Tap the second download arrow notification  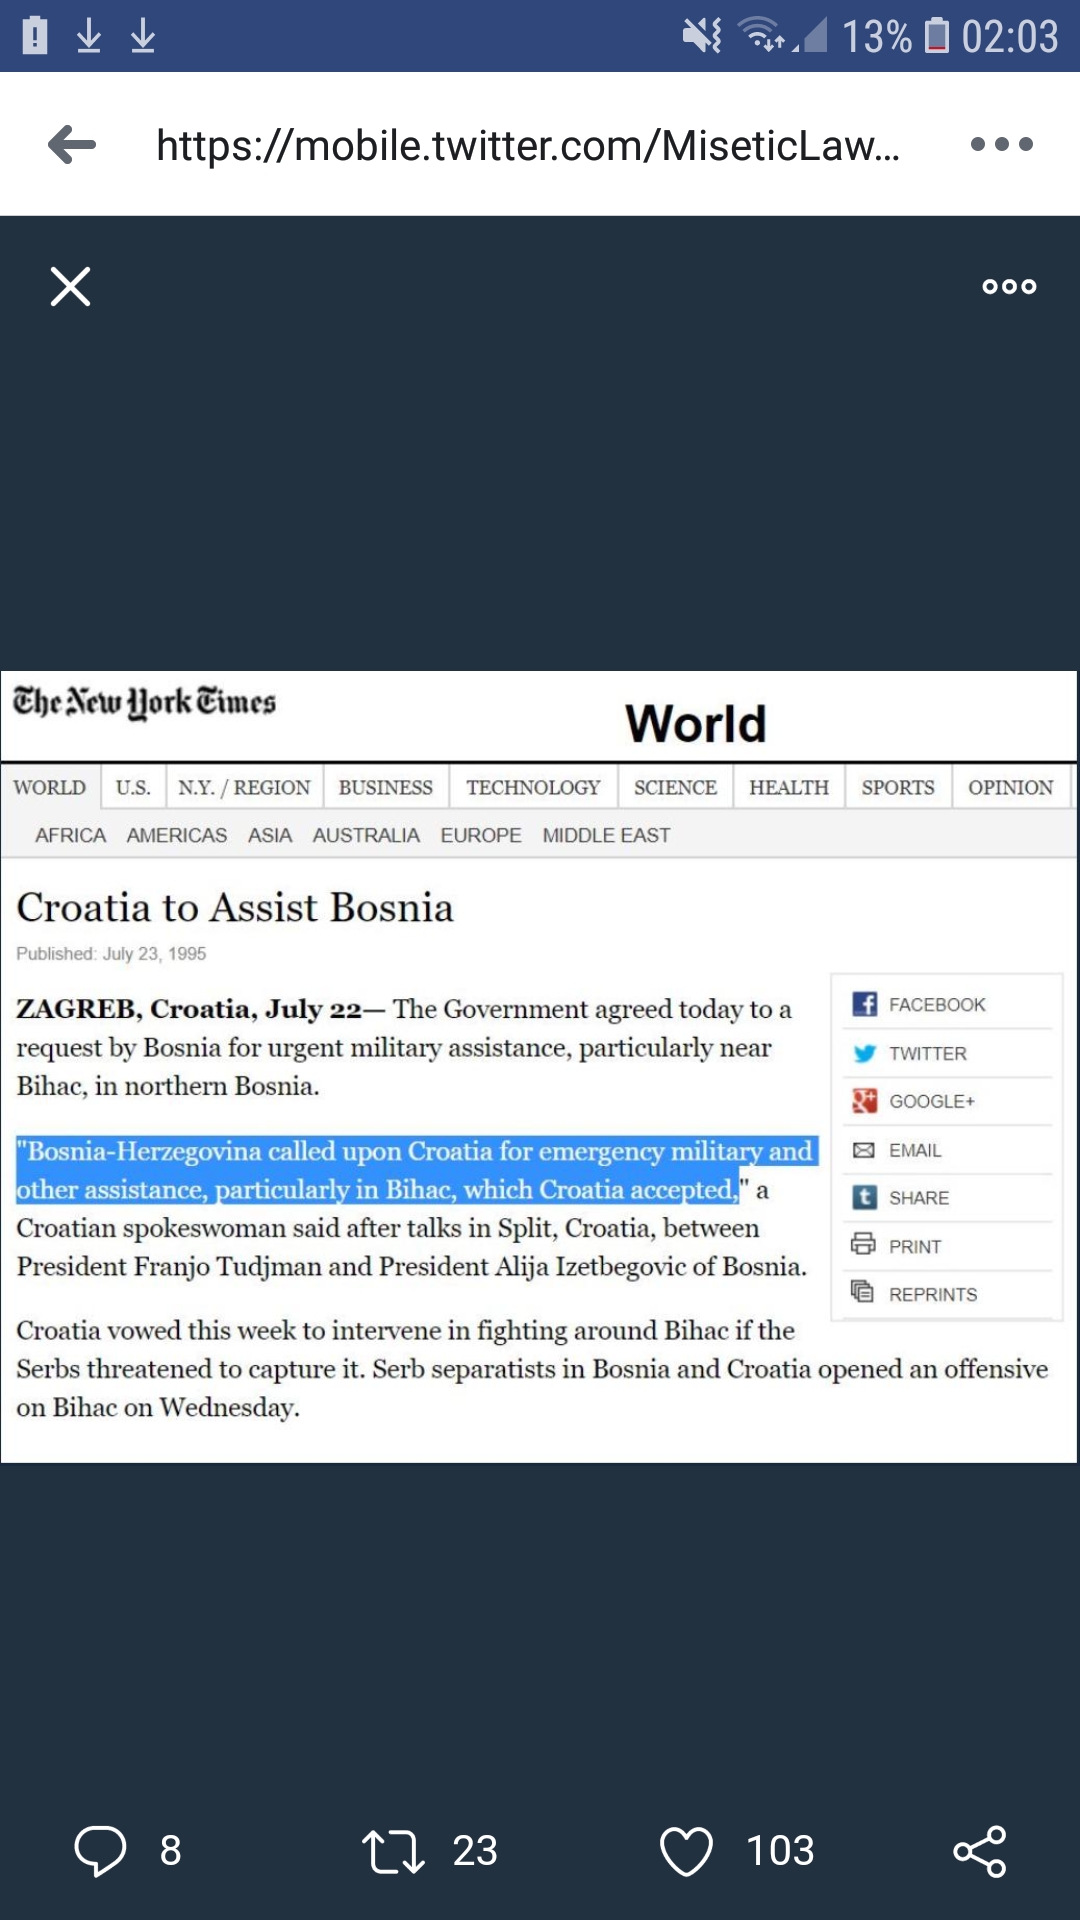(143, 36)
